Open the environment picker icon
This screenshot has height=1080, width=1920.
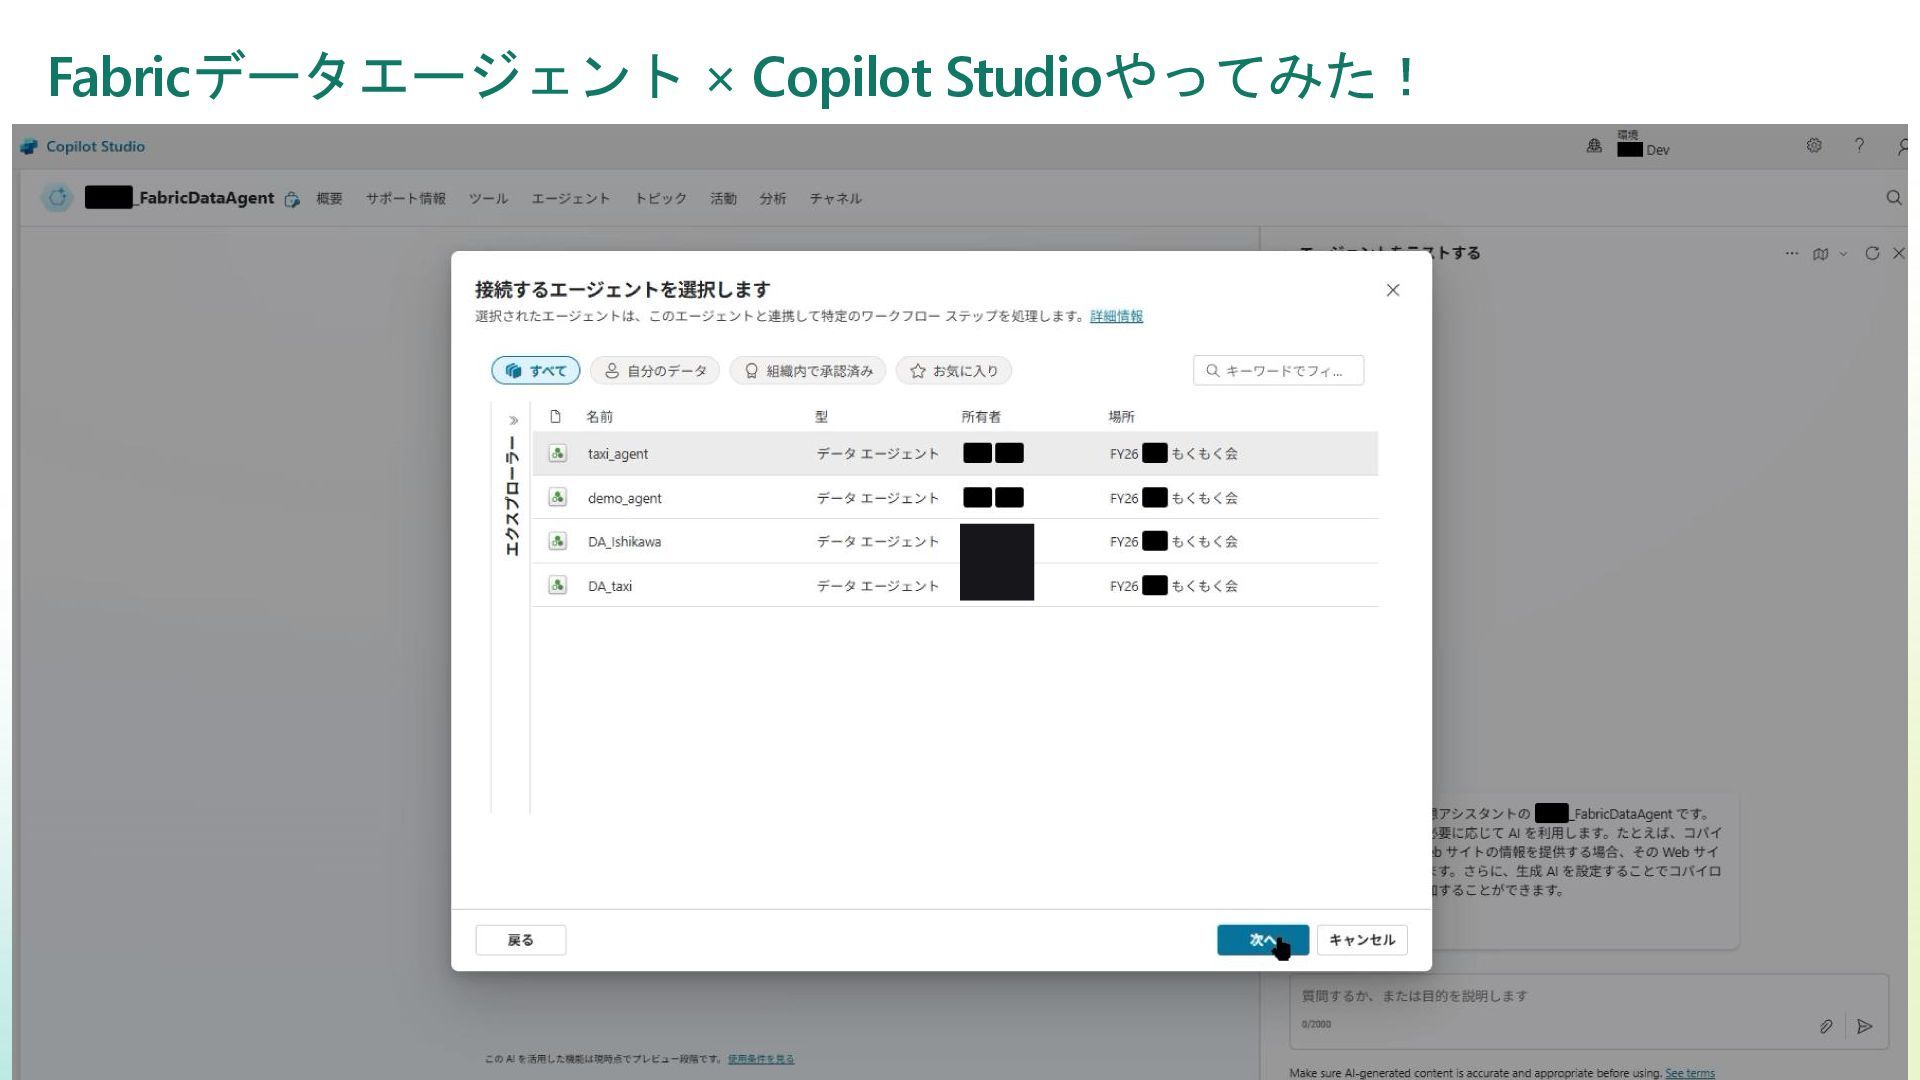pyautogui.click(x=1594, y=146)
